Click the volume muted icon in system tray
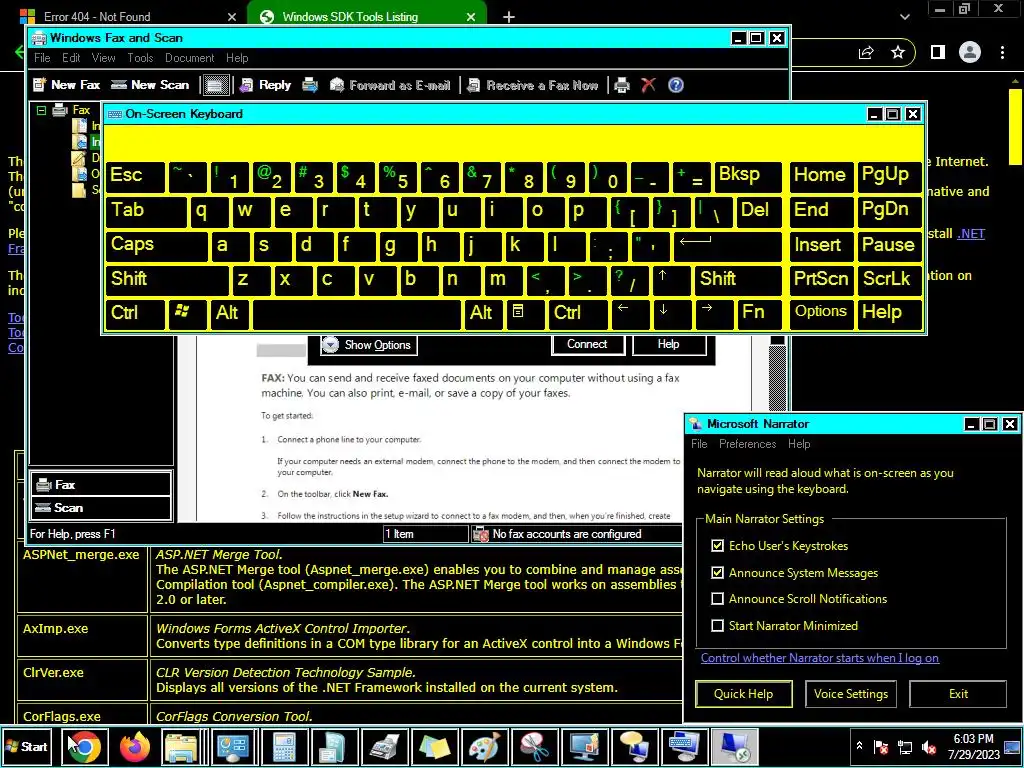 click(929, 747)
